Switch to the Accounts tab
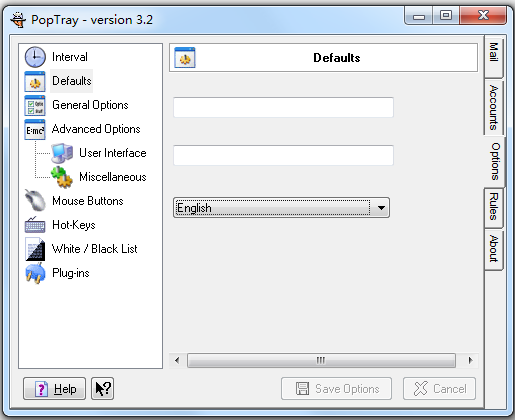Image resolution: width=515 pixels, height=420 pixels. (x=494, y=107)
